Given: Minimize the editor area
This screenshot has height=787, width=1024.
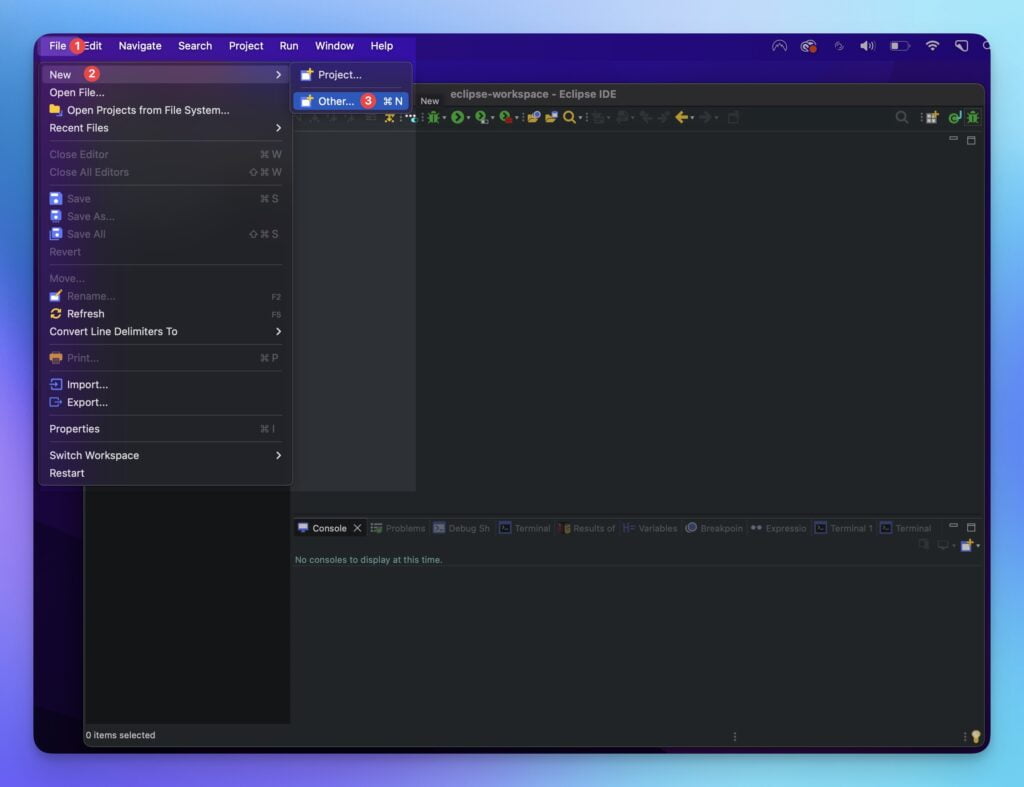Looking at the screenshot, I should (x=953, y=139).
